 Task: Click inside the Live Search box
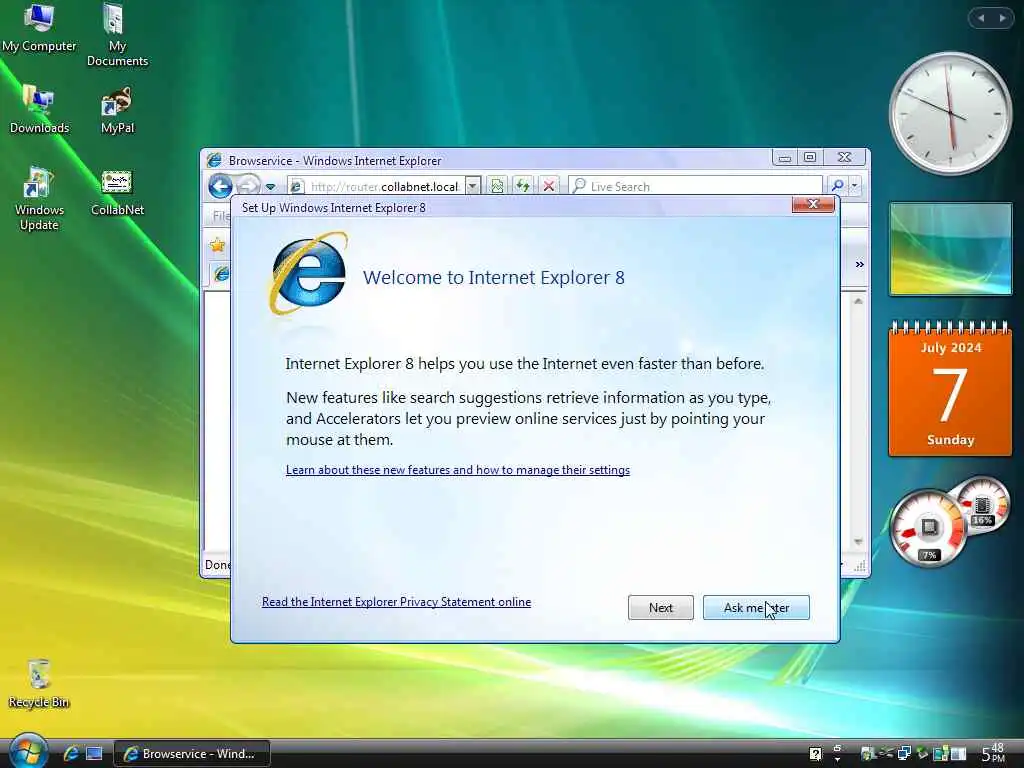tap(696, 186)
